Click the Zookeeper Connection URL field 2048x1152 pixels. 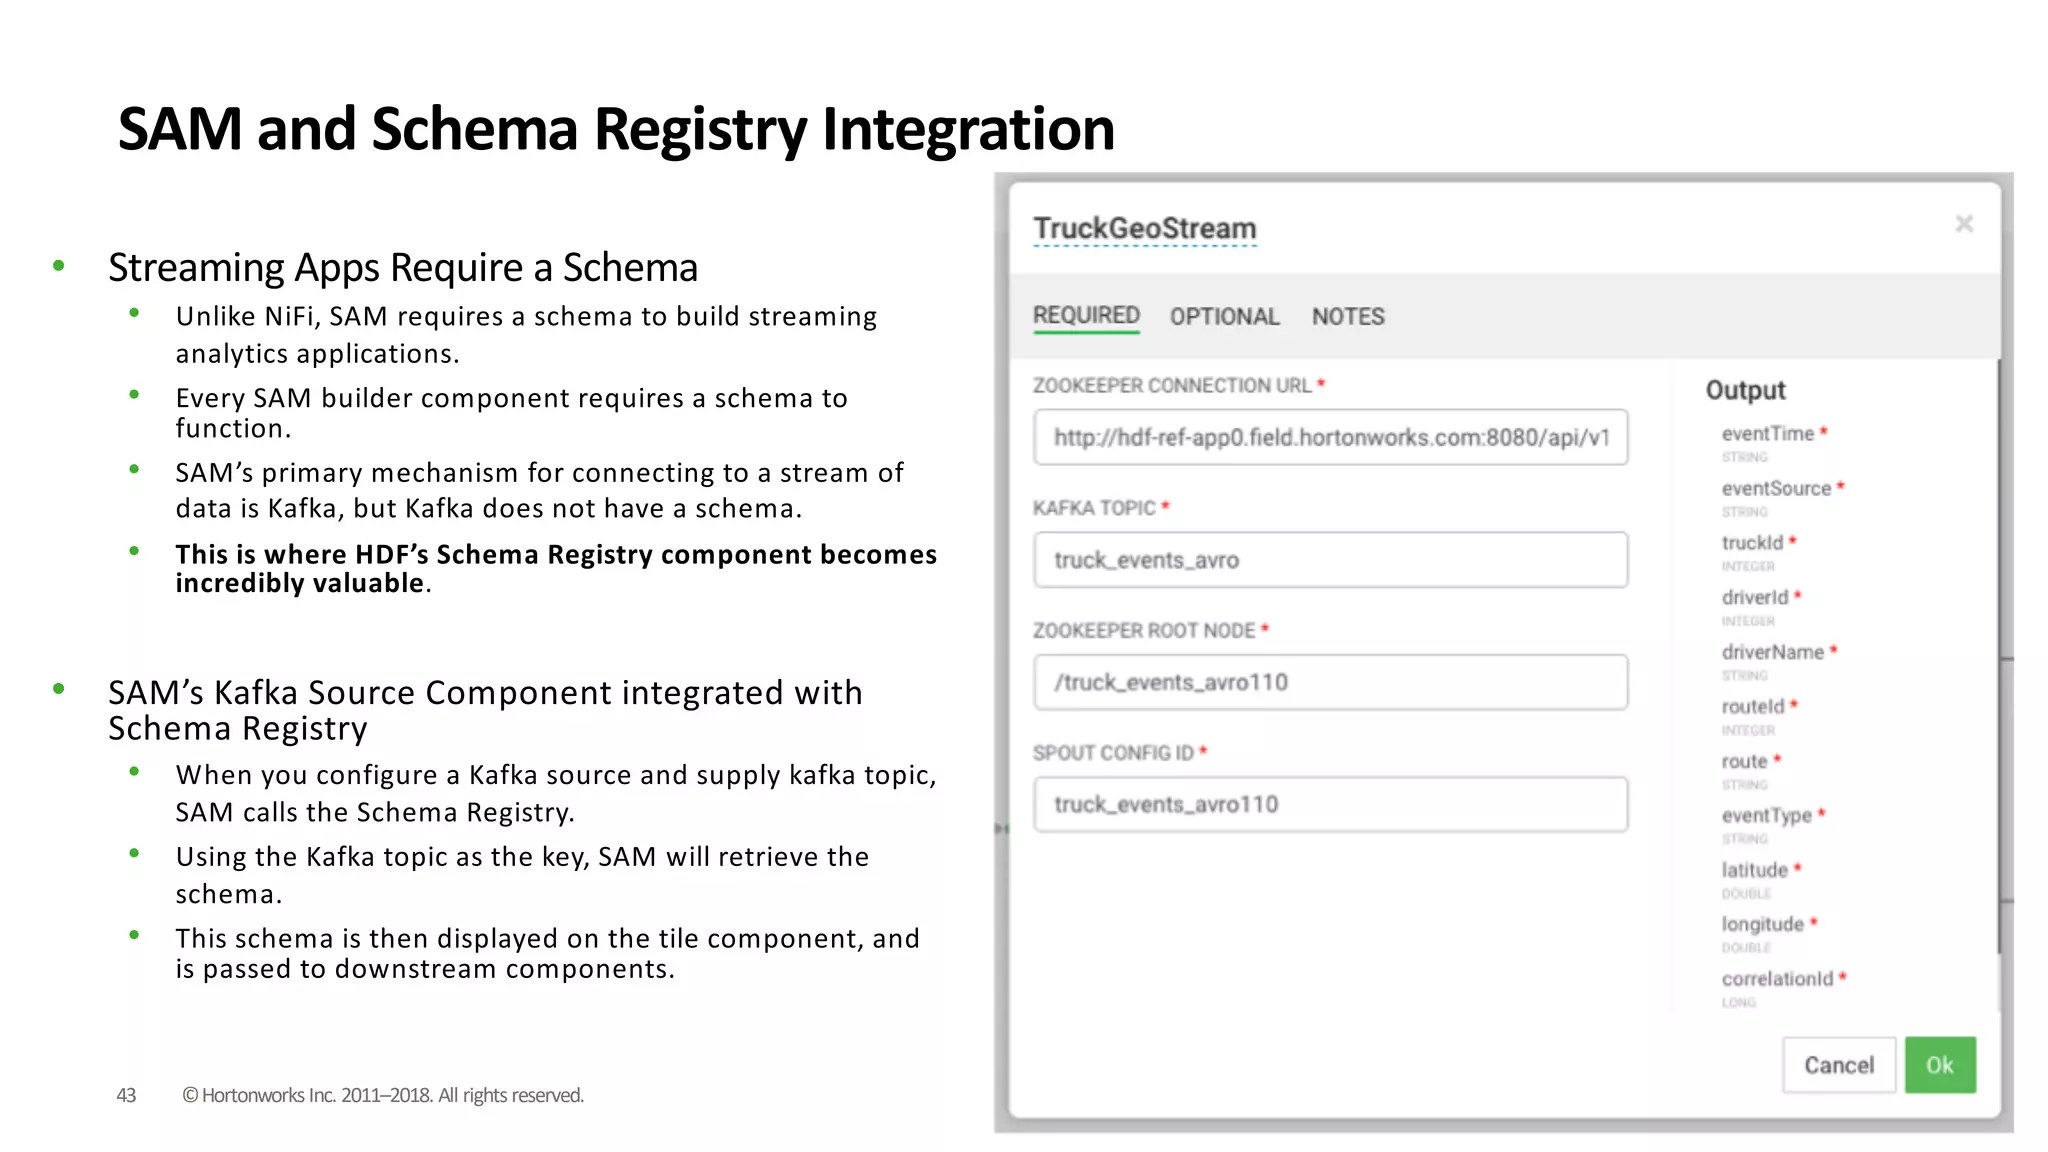tap(1331, 437)
